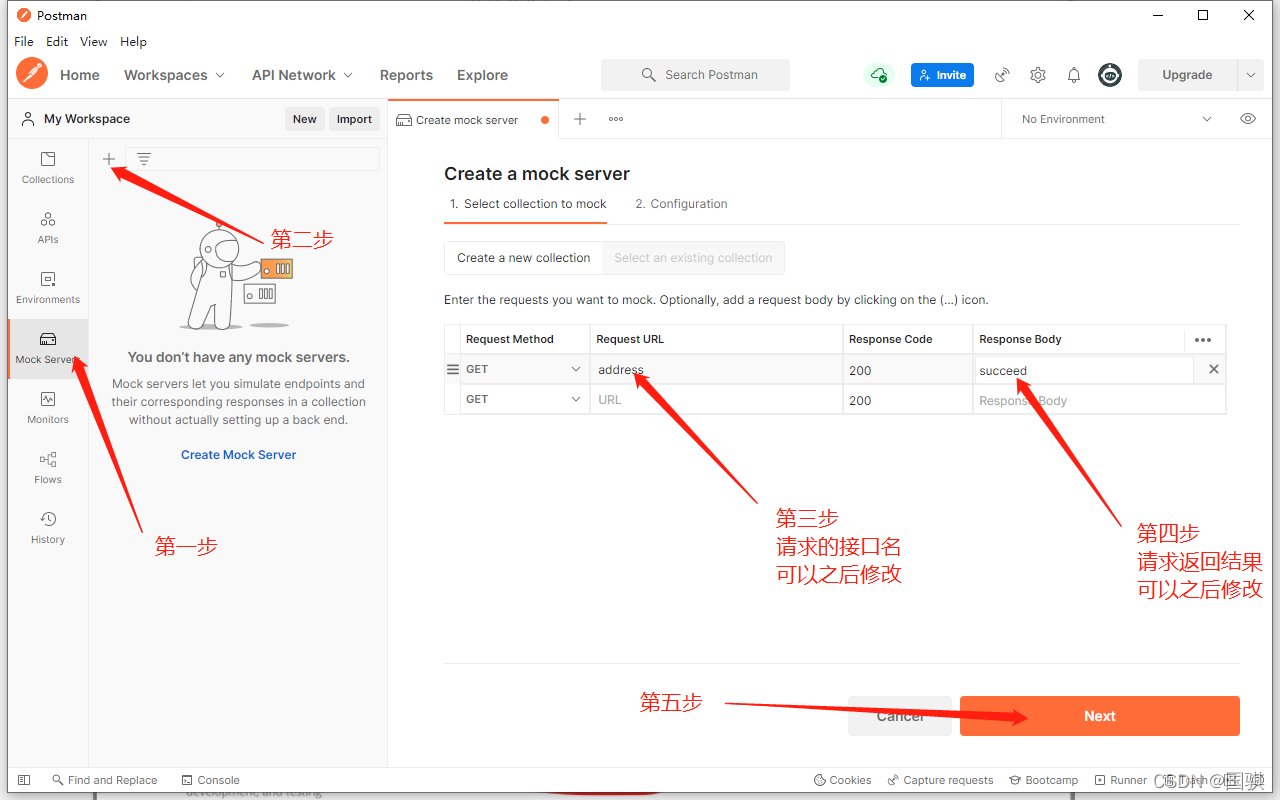Click the Cancel button
The image size is (1280, 800).
click(x=900, y=716)
